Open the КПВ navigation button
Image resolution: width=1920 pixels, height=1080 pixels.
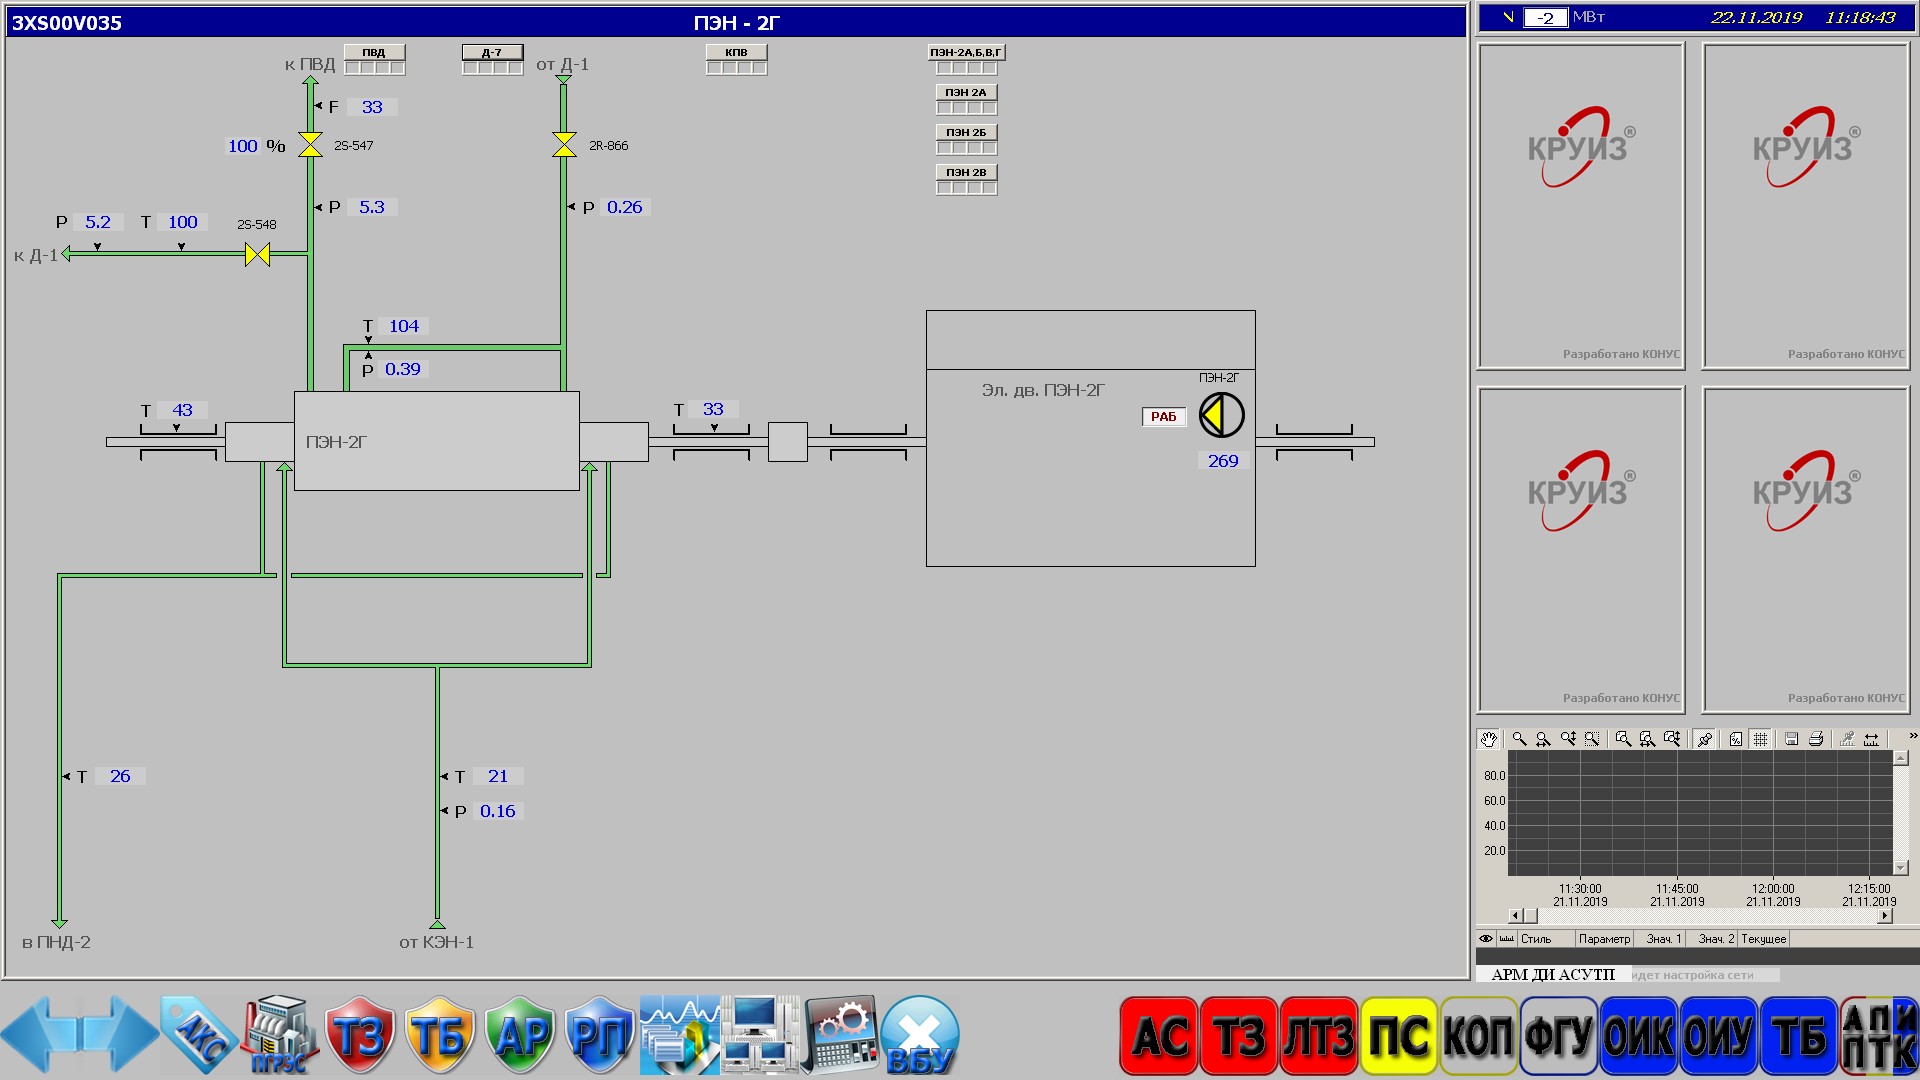pos(736,52)
